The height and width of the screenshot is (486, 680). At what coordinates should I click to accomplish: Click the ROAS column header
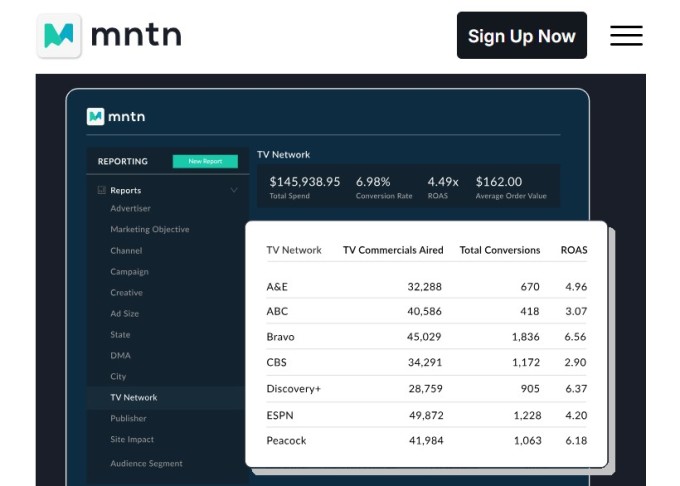[x=574, y=250]
